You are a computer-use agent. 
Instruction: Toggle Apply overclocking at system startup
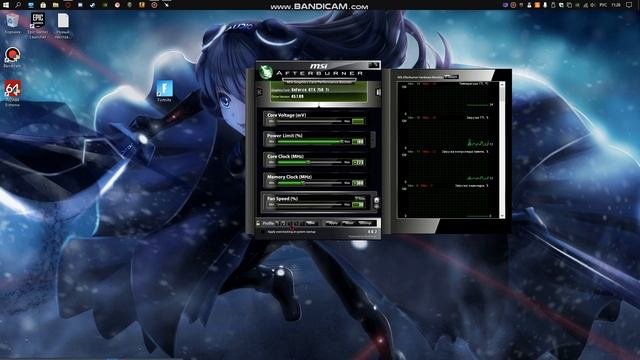click(x=262, y=232)
